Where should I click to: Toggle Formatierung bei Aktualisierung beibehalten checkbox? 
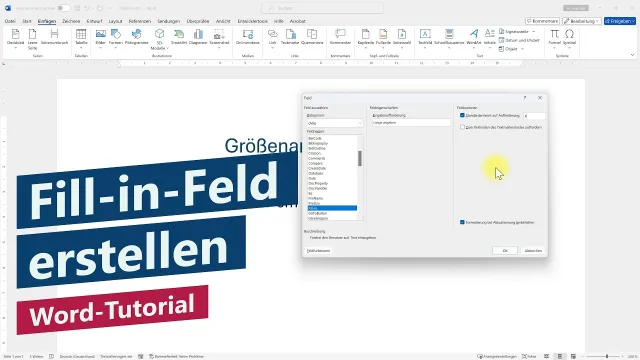tap(462, 222)
